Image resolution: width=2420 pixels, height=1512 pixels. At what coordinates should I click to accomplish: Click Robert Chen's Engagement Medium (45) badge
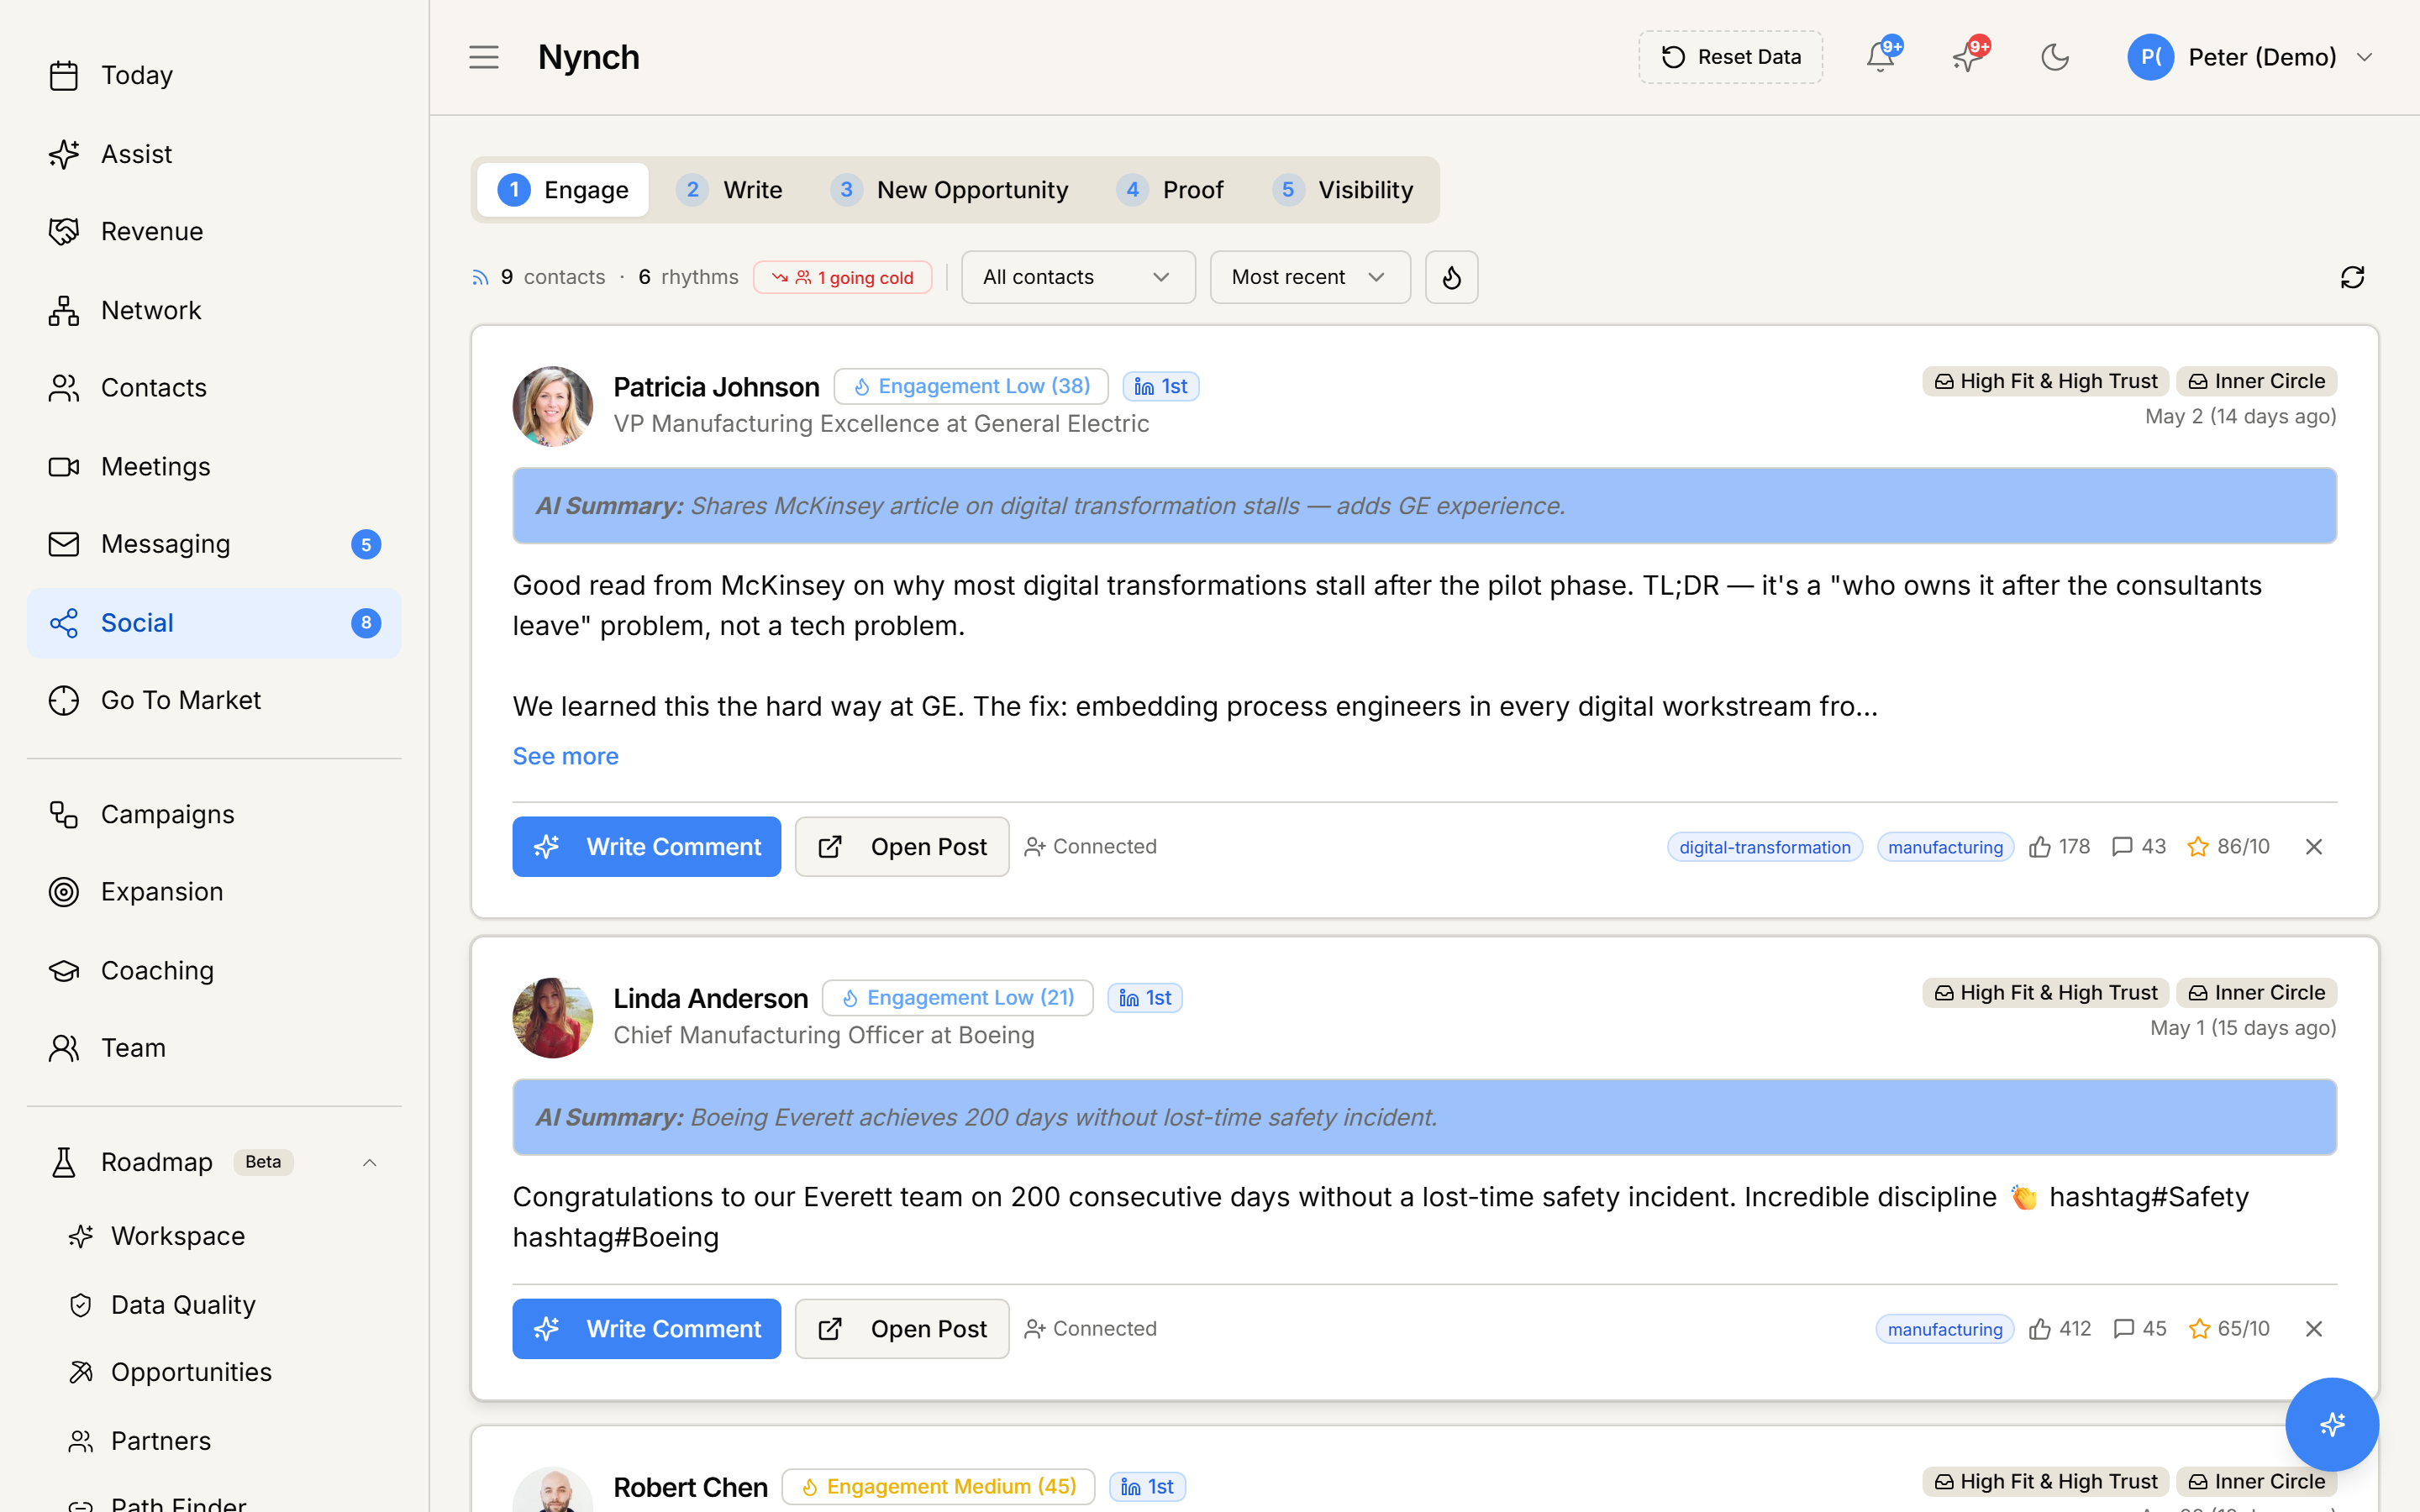pos(939,1486)
